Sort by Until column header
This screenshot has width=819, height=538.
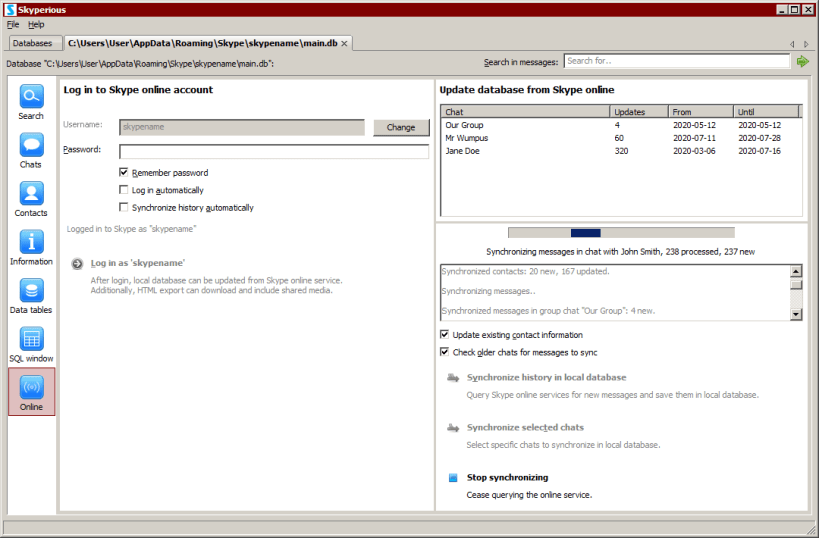click(x=766, y=112)
